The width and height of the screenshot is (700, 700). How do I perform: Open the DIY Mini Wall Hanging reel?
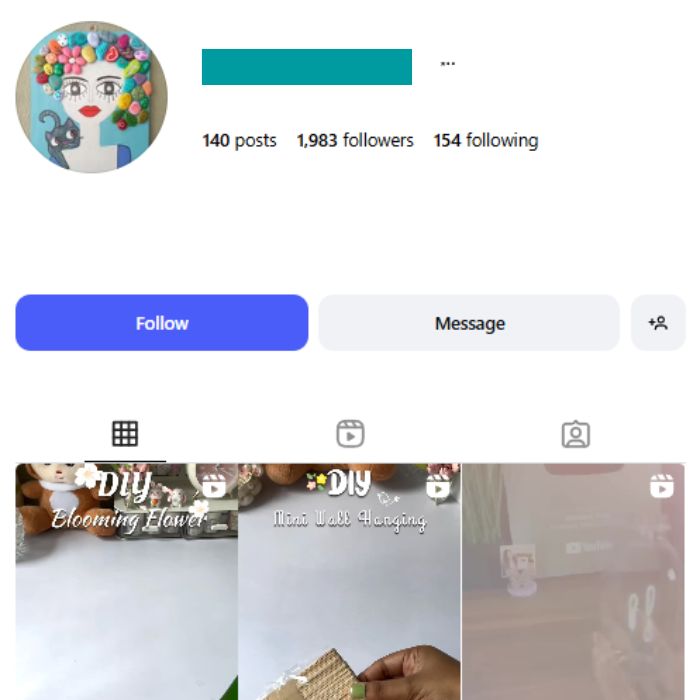pos(350,582)
